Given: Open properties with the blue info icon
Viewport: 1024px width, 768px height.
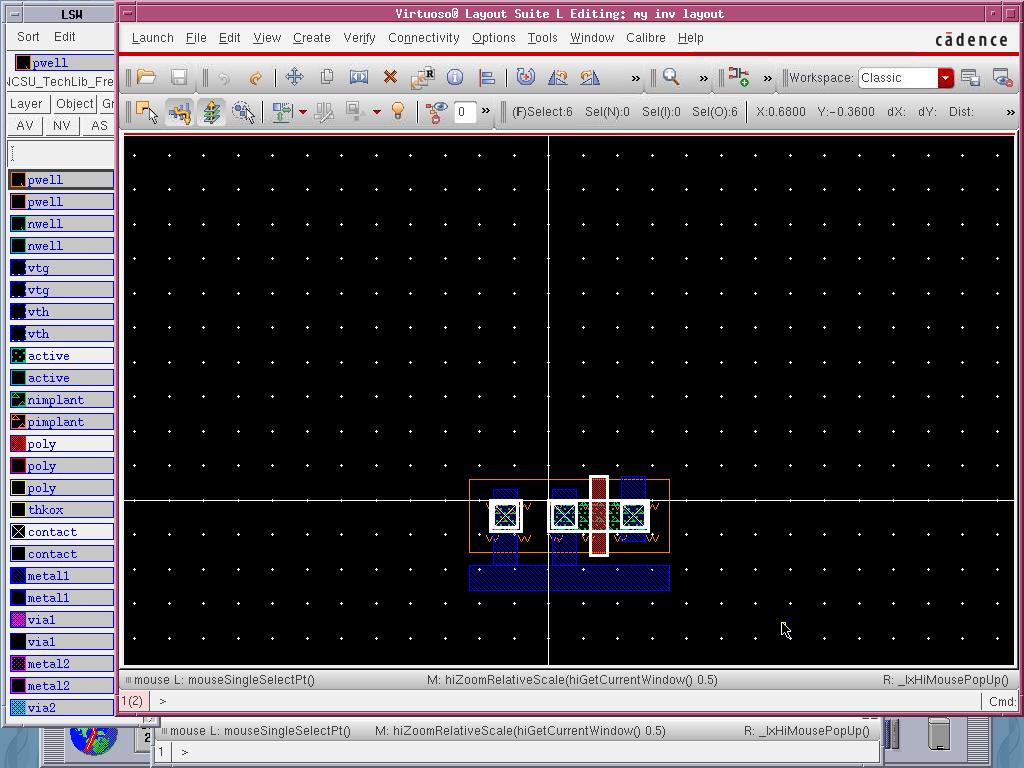Looking at the screenshot, I should (x=455, y=78).
